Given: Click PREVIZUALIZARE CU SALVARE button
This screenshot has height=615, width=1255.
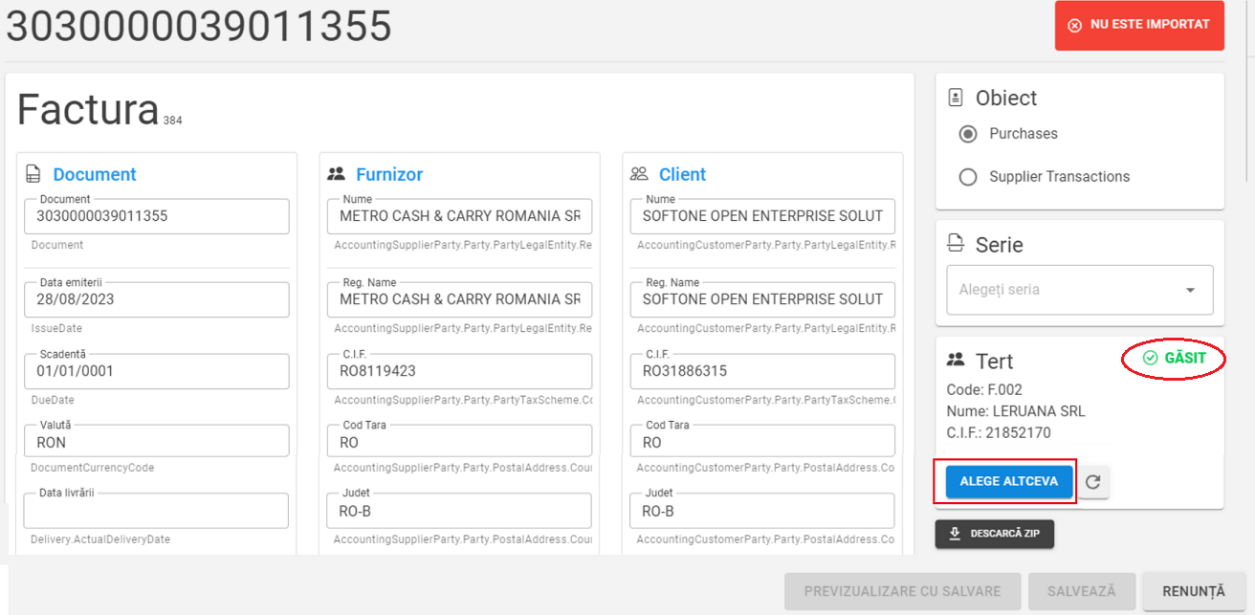Looking at the screenshot, I should pyautogui.click(x=902, y=591).
